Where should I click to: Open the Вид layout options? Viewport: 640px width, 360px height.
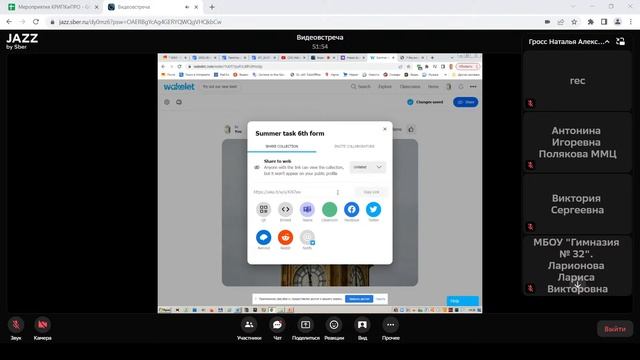362,325
